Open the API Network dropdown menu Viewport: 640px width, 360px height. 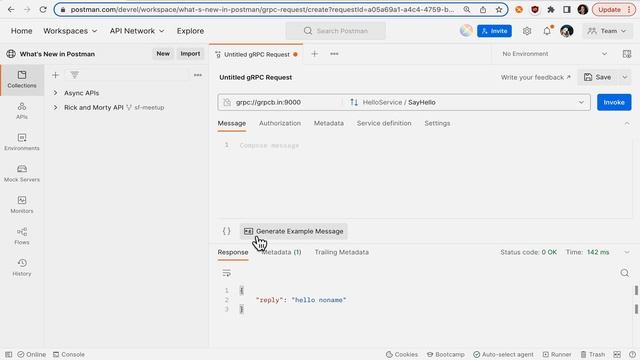point(137,31)
